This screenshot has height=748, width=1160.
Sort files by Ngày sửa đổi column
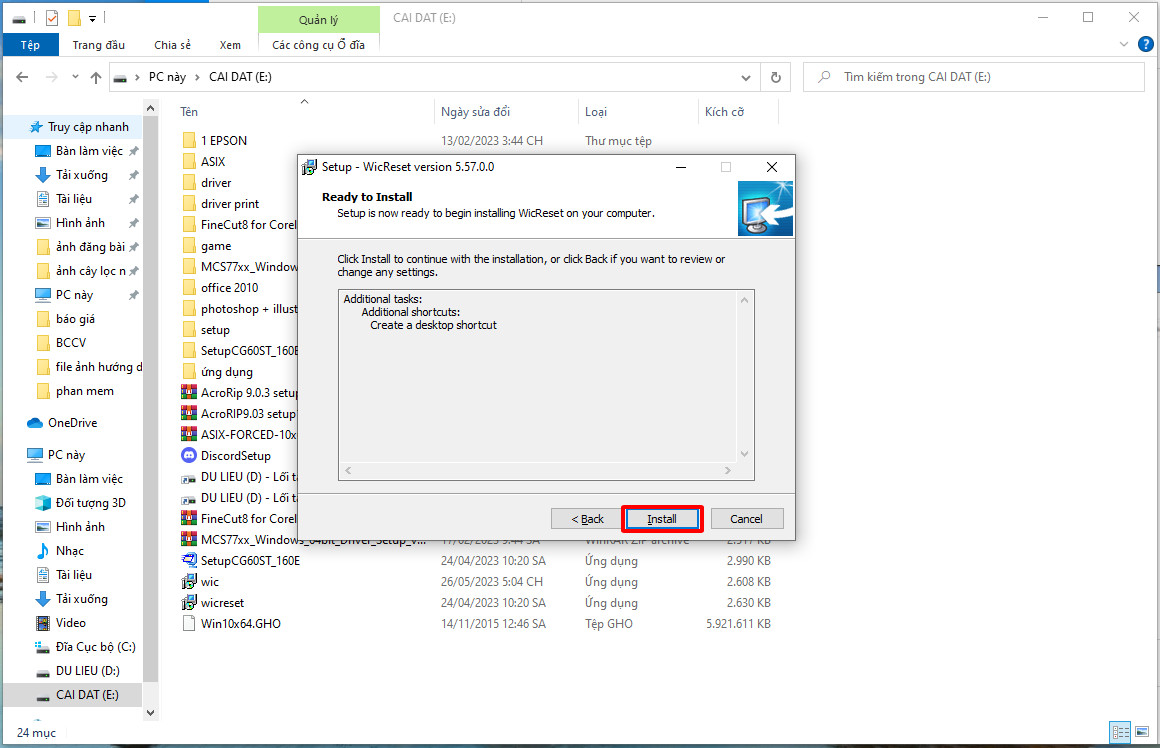point(475,112)
